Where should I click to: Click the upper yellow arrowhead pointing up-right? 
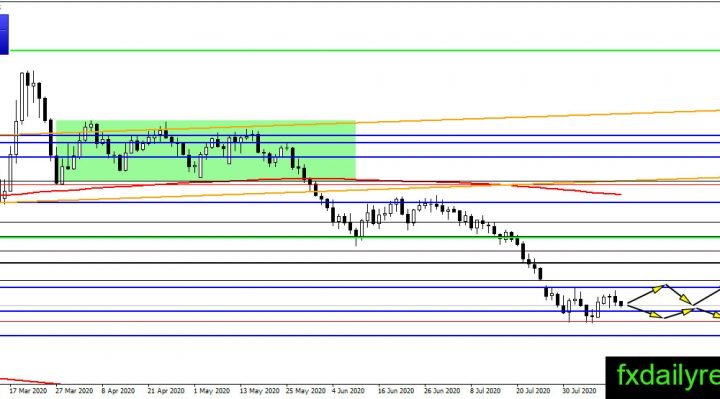(x=658, y=289)
